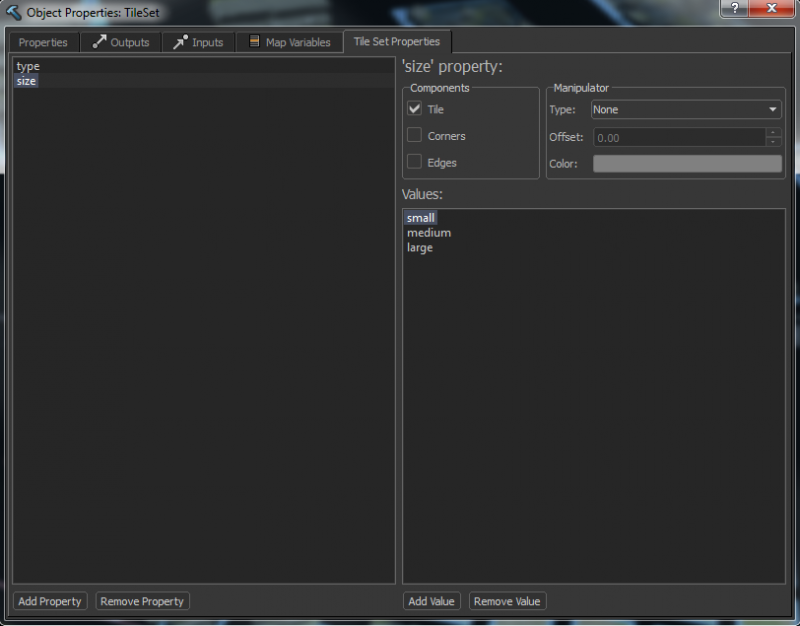
Task: Click the help question mark icon
Action: tap(732, 9)
